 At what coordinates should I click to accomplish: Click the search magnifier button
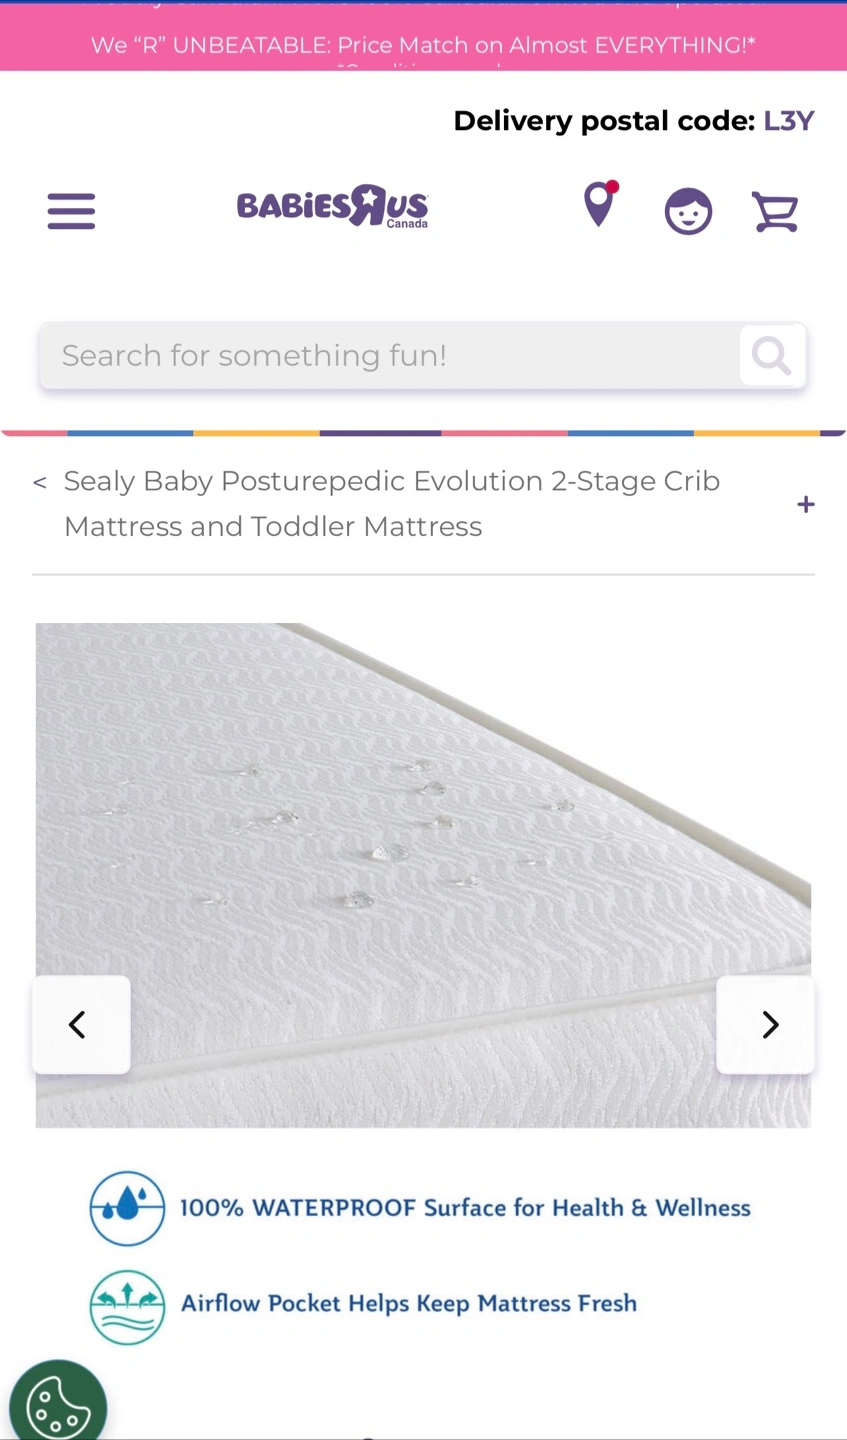pos(771,355)
